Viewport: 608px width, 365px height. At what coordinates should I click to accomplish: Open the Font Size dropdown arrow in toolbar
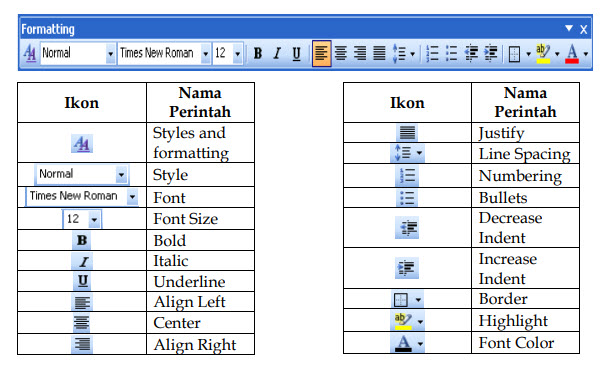[x=238, y=54]
